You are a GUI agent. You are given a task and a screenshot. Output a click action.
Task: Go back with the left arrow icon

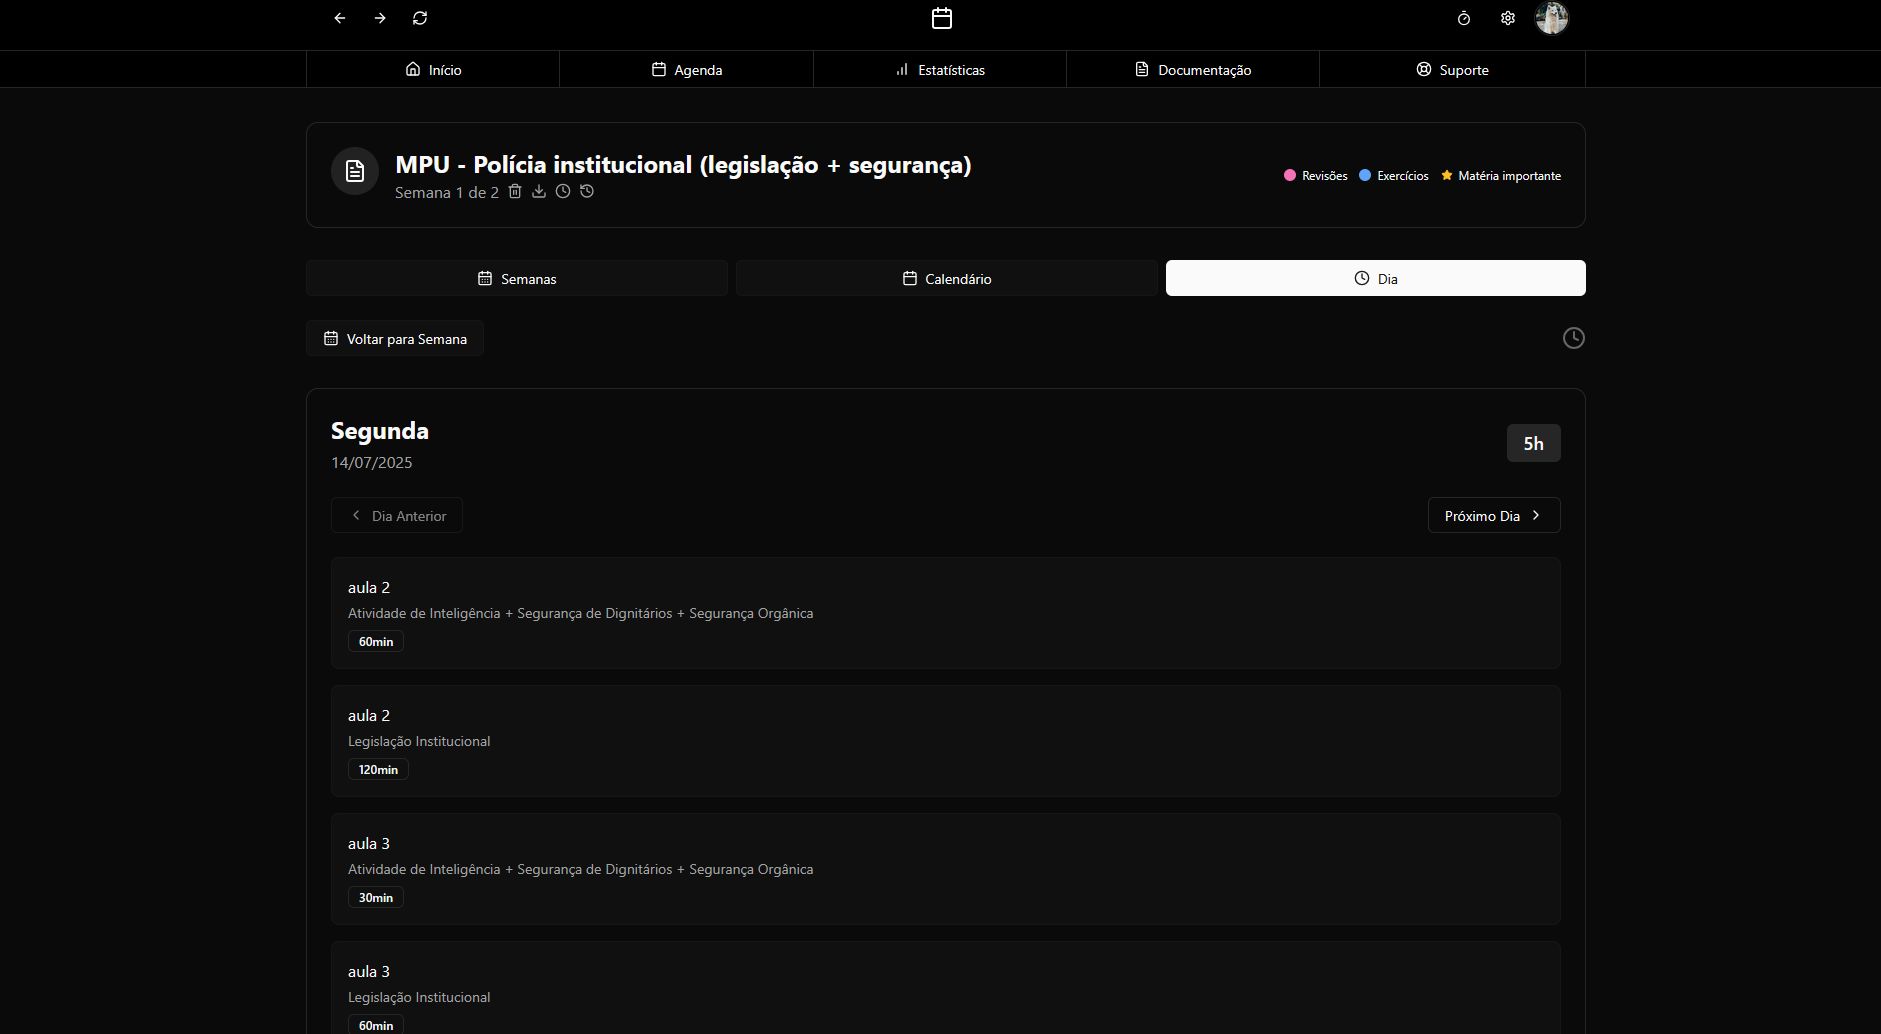tap(340, 18)
